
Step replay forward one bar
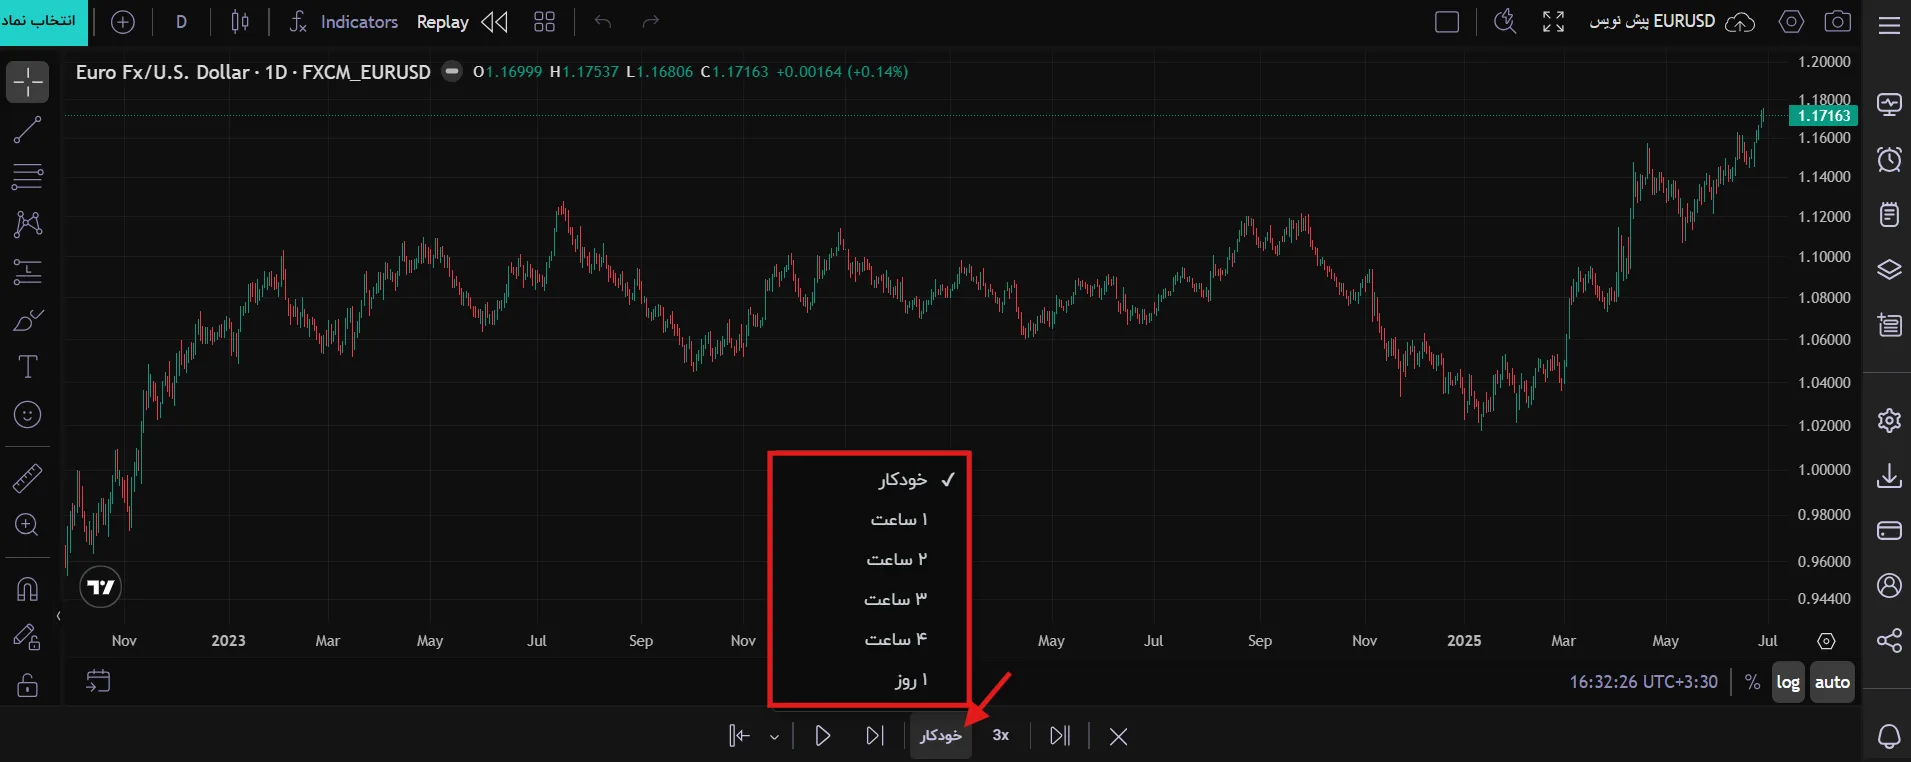point(875,737)
